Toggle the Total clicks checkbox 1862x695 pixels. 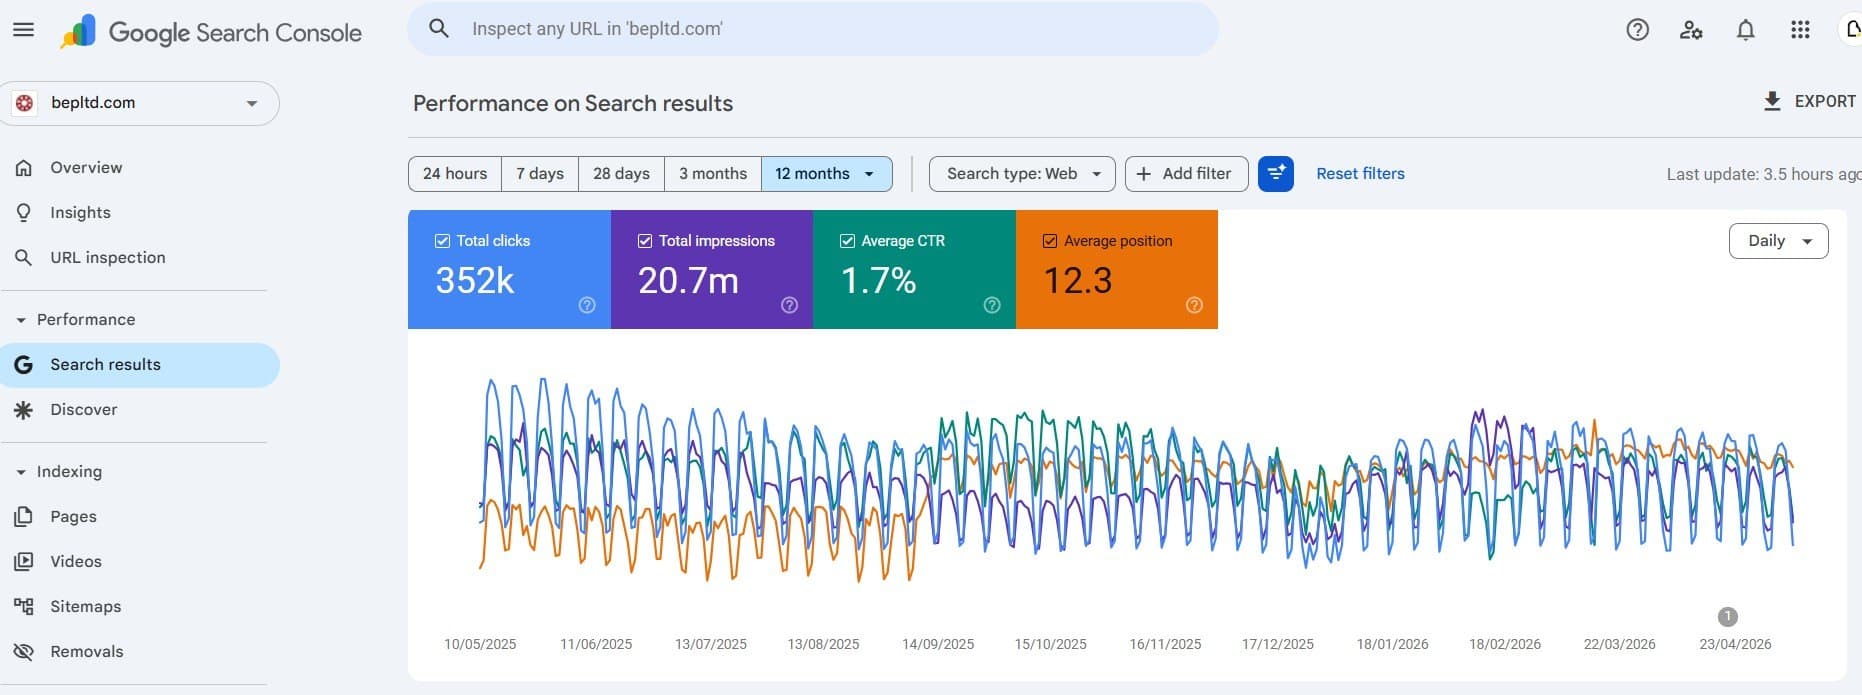[x=442, y=241]
